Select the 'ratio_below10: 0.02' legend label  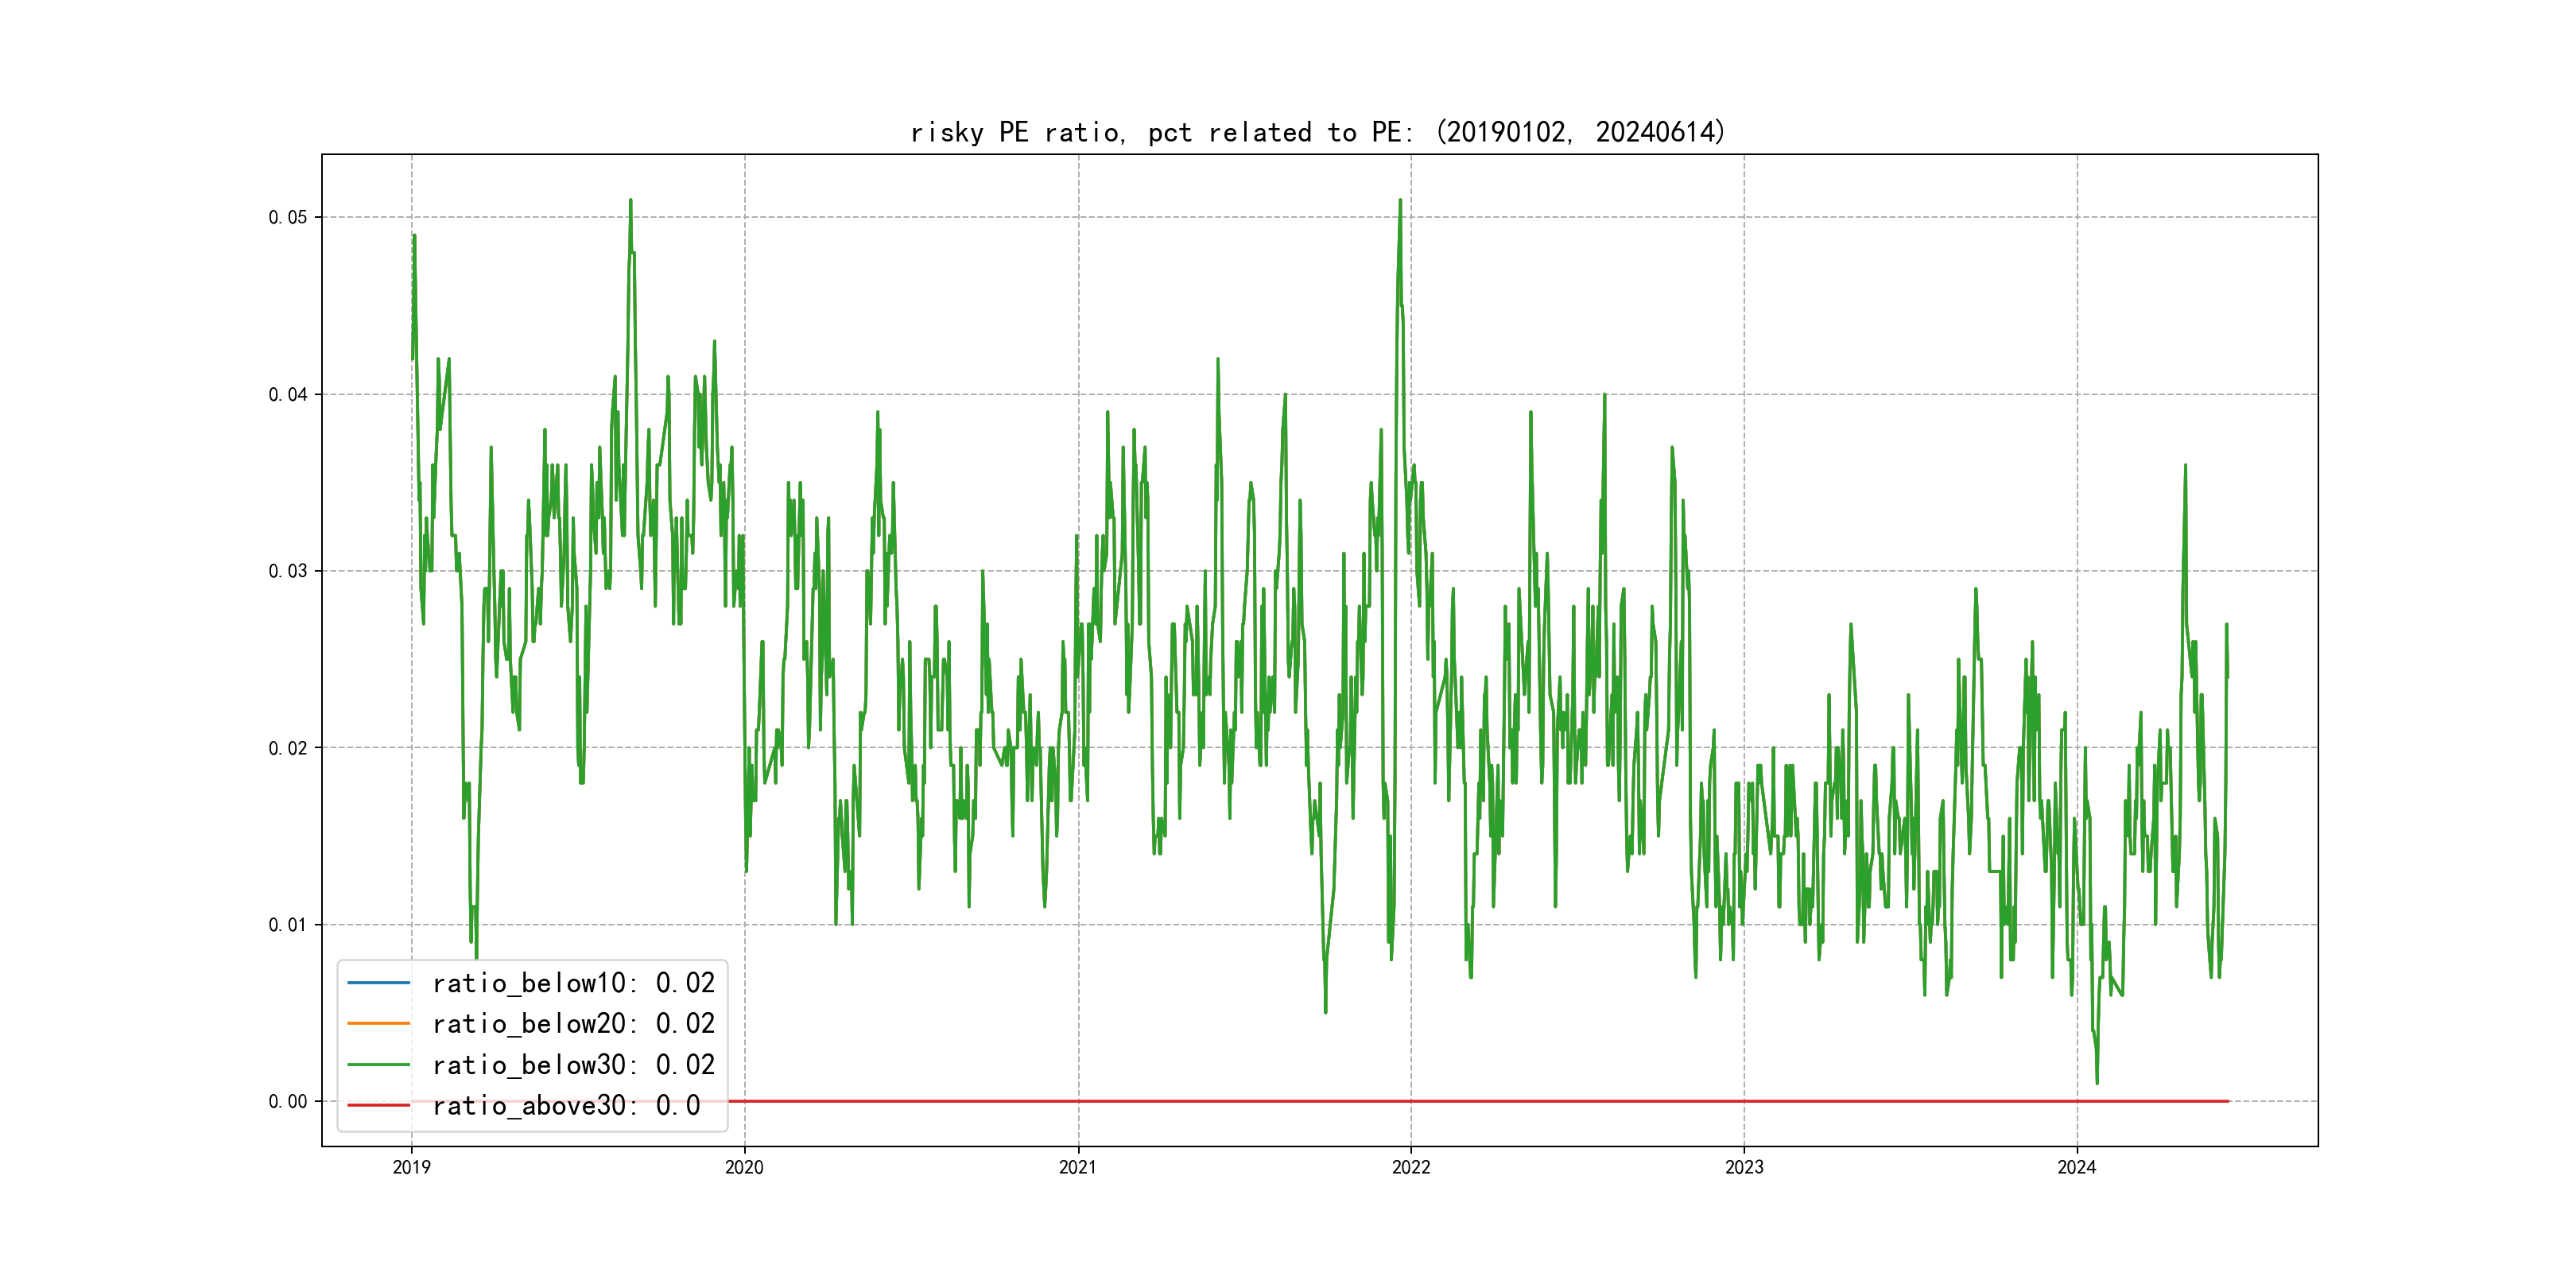(x=573, y=983)
